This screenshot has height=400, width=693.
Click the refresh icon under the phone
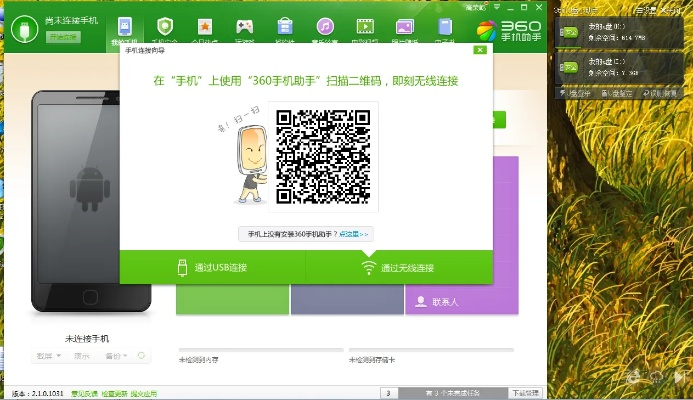[141, 355]
